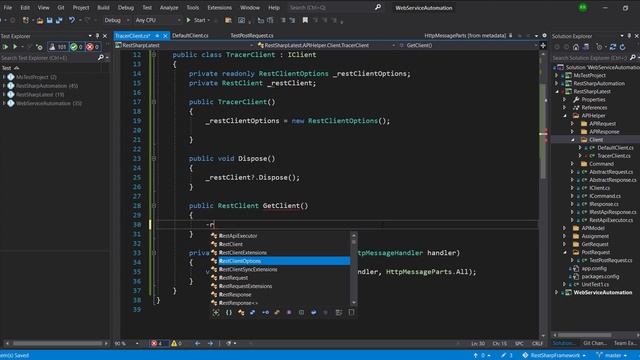This screenshot has height=360, width=640.
Task: Open the Extensions menu
Action: [x=219, y=7]
